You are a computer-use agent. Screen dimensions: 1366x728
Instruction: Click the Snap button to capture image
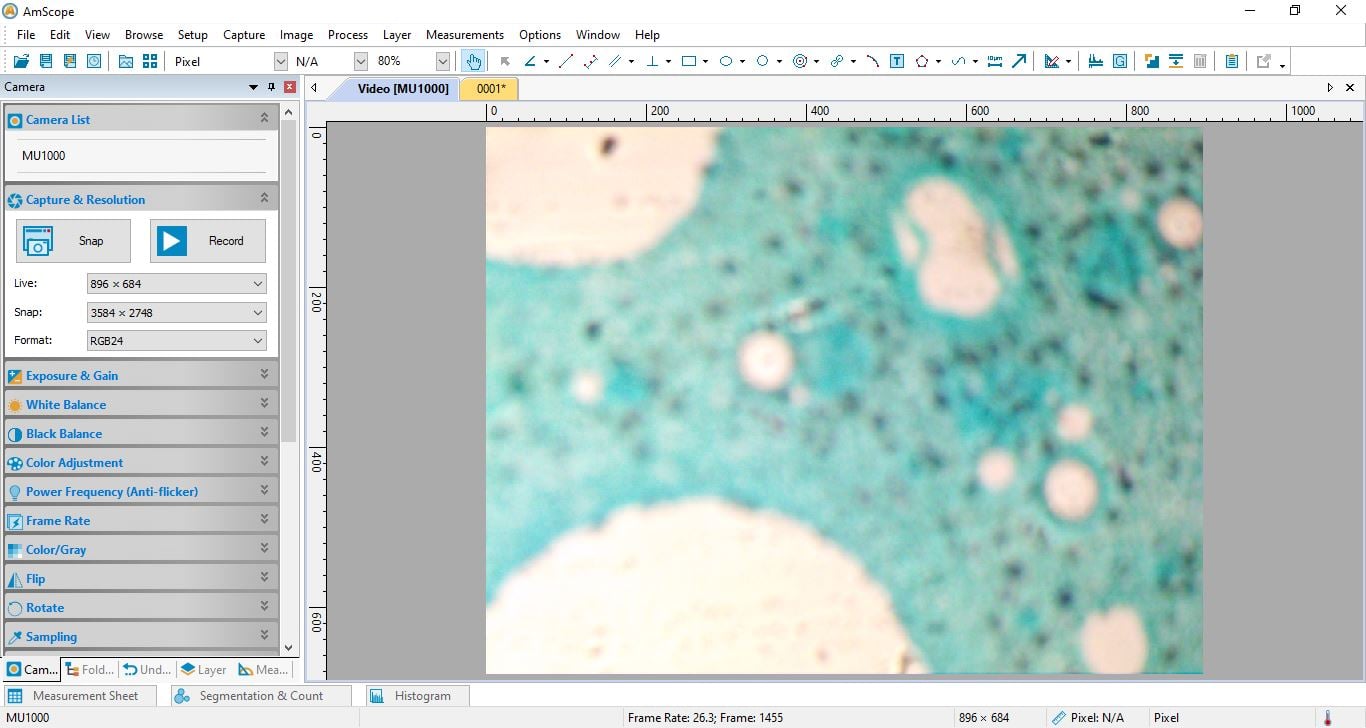72,240
